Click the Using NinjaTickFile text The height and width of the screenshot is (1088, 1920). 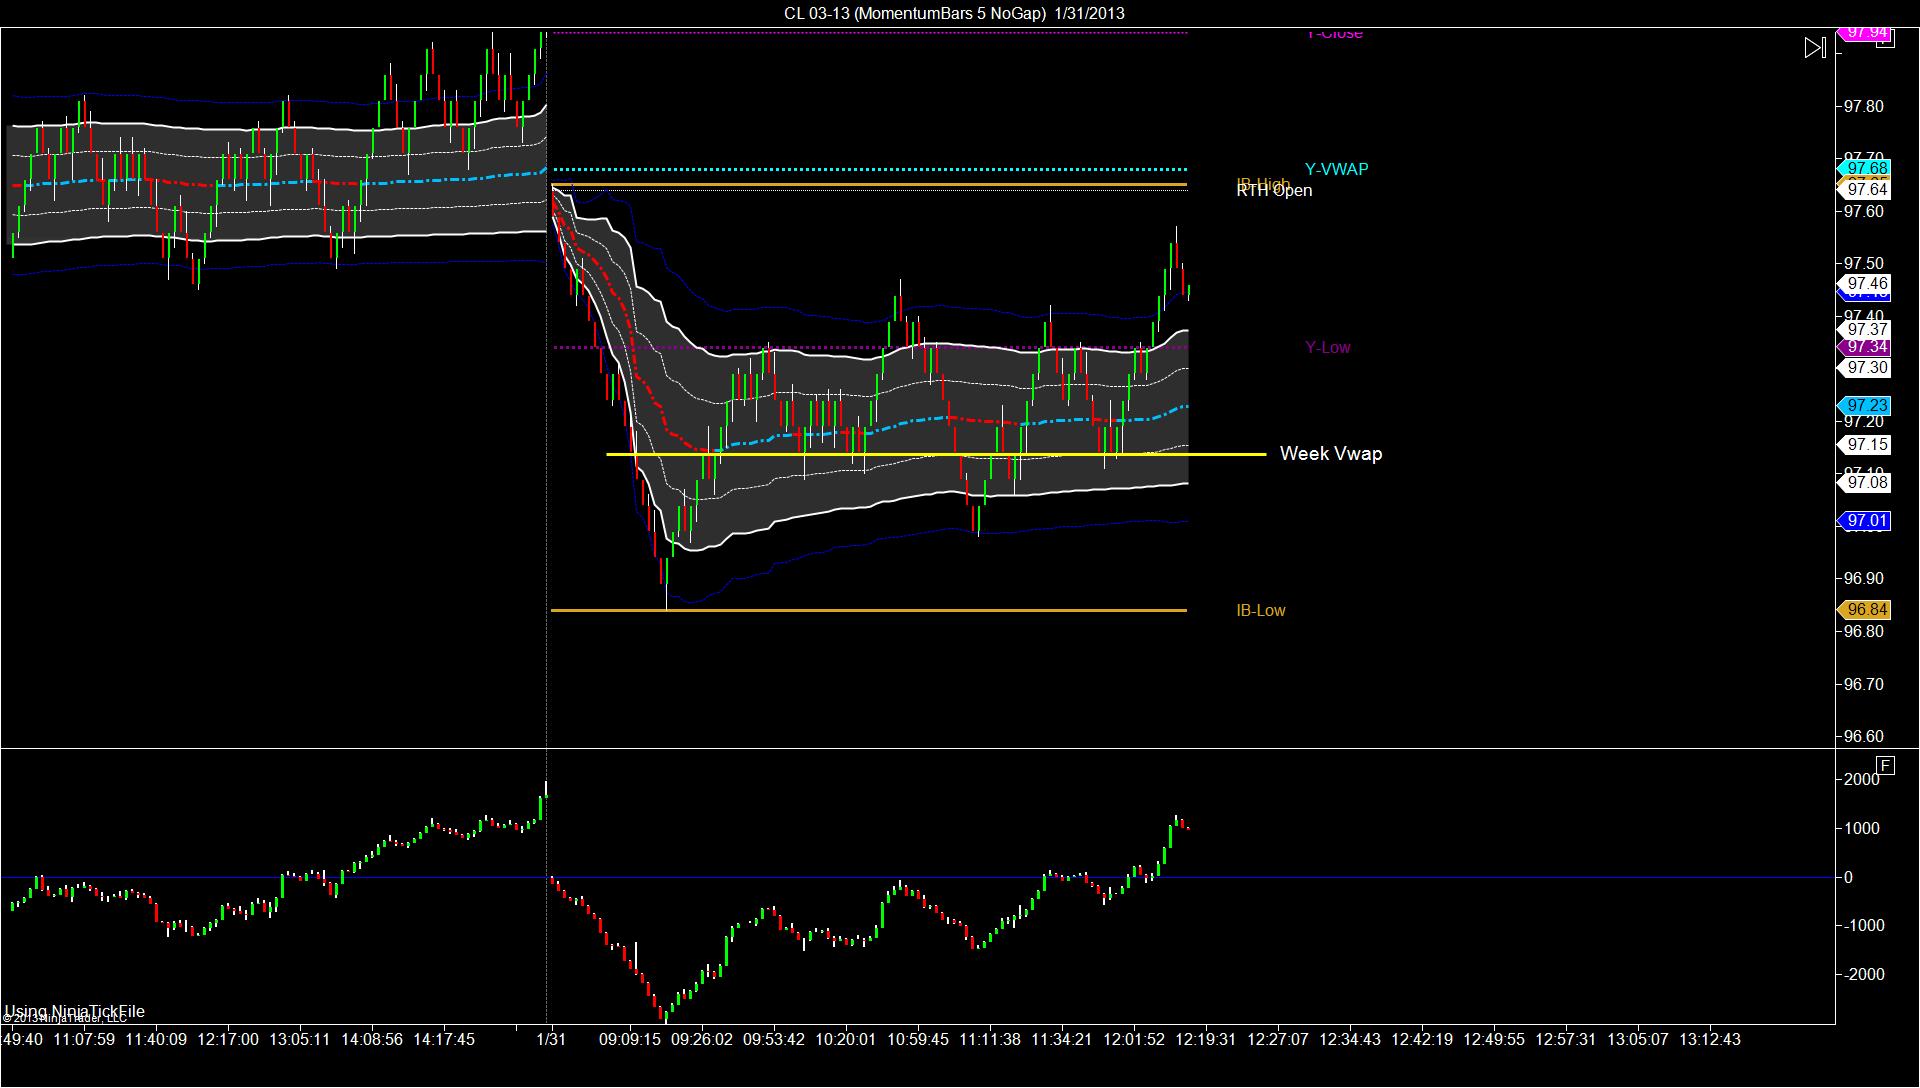pos(75,1011)
